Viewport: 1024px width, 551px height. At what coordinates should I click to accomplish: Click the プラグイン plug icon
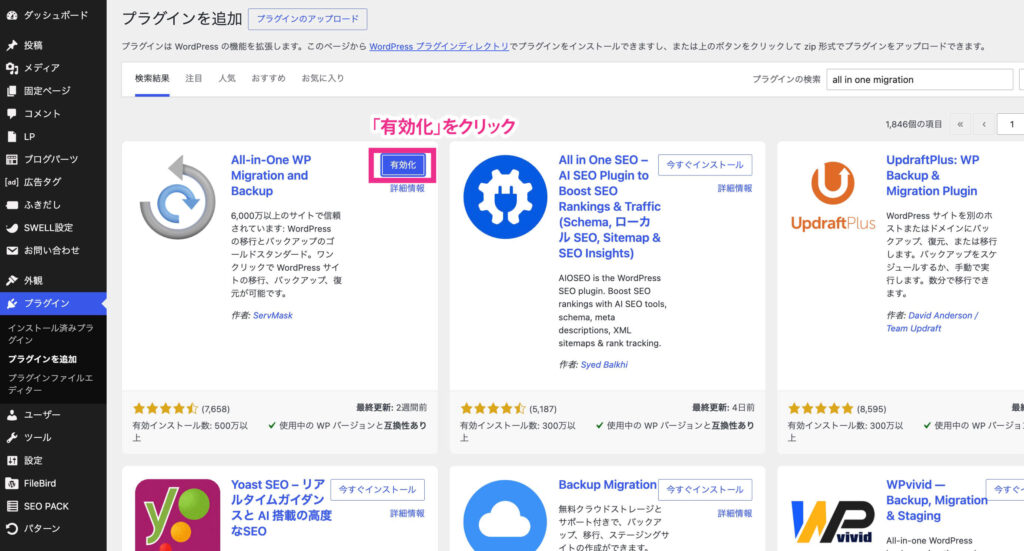[x=12, y=304]
